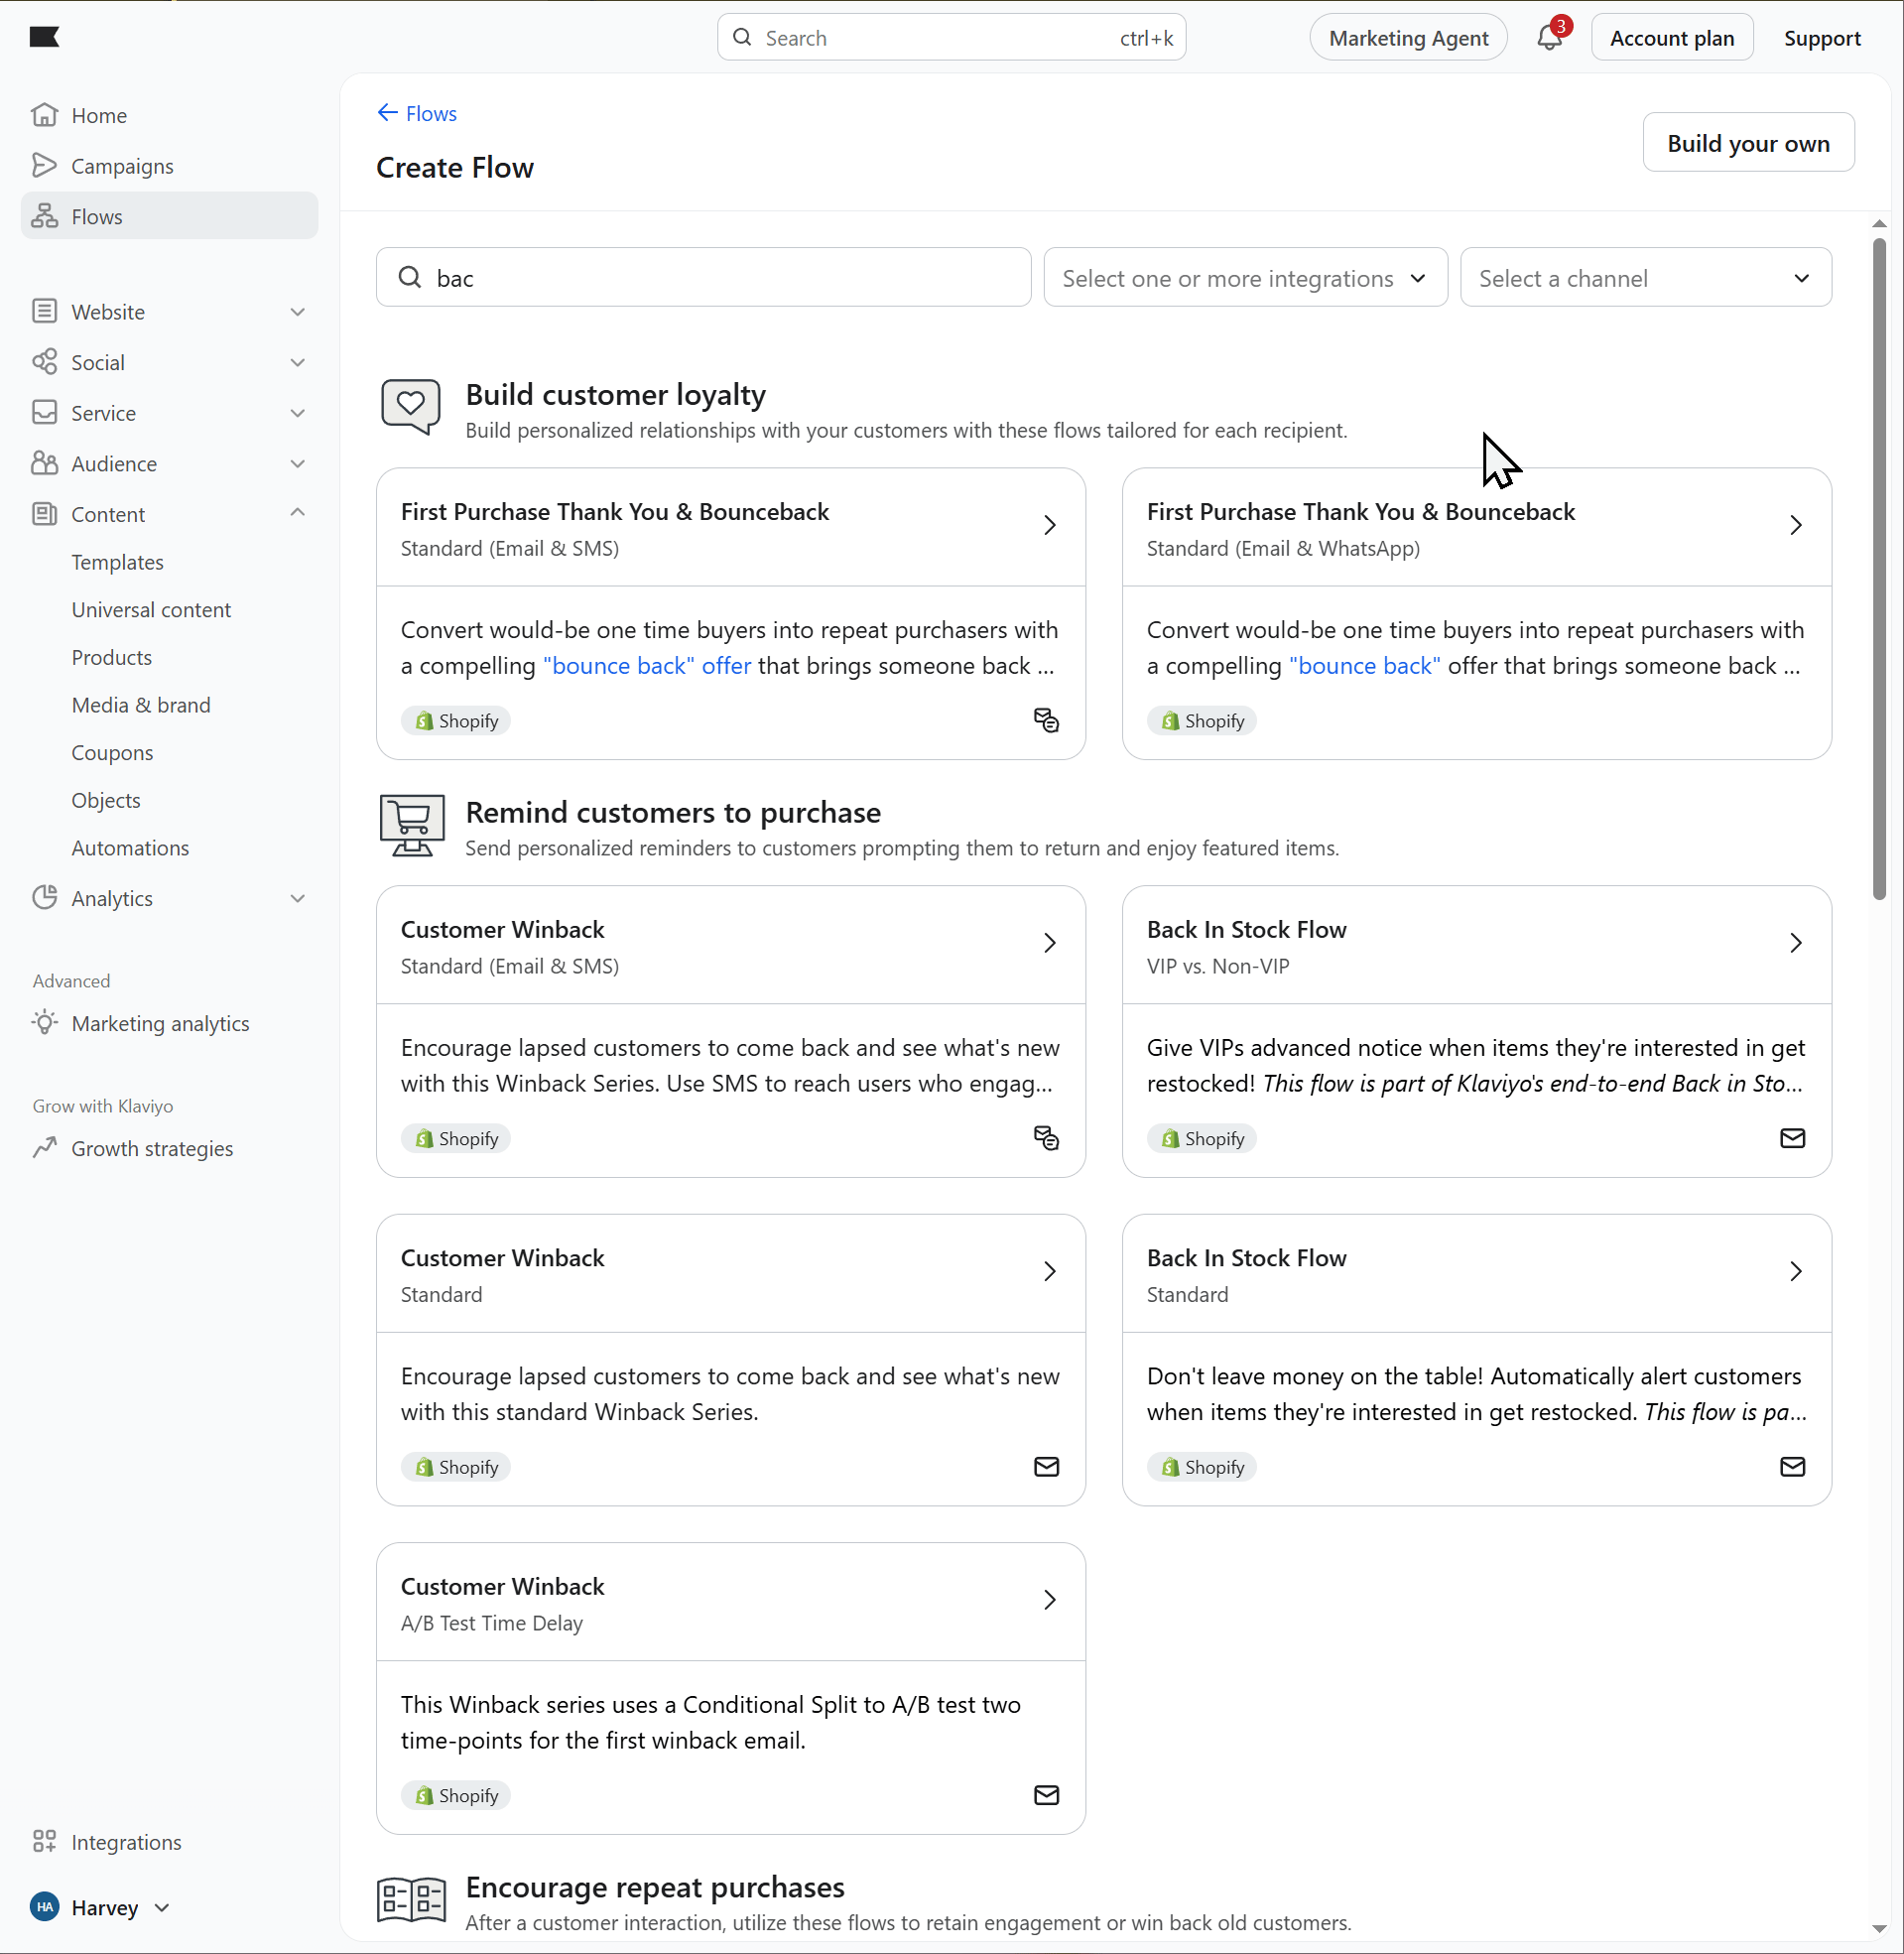Image resolution: width=1904 pixels, height=1954 pixels.
Task: Expand the Audience sidebar section
Action: pos(297,464)
